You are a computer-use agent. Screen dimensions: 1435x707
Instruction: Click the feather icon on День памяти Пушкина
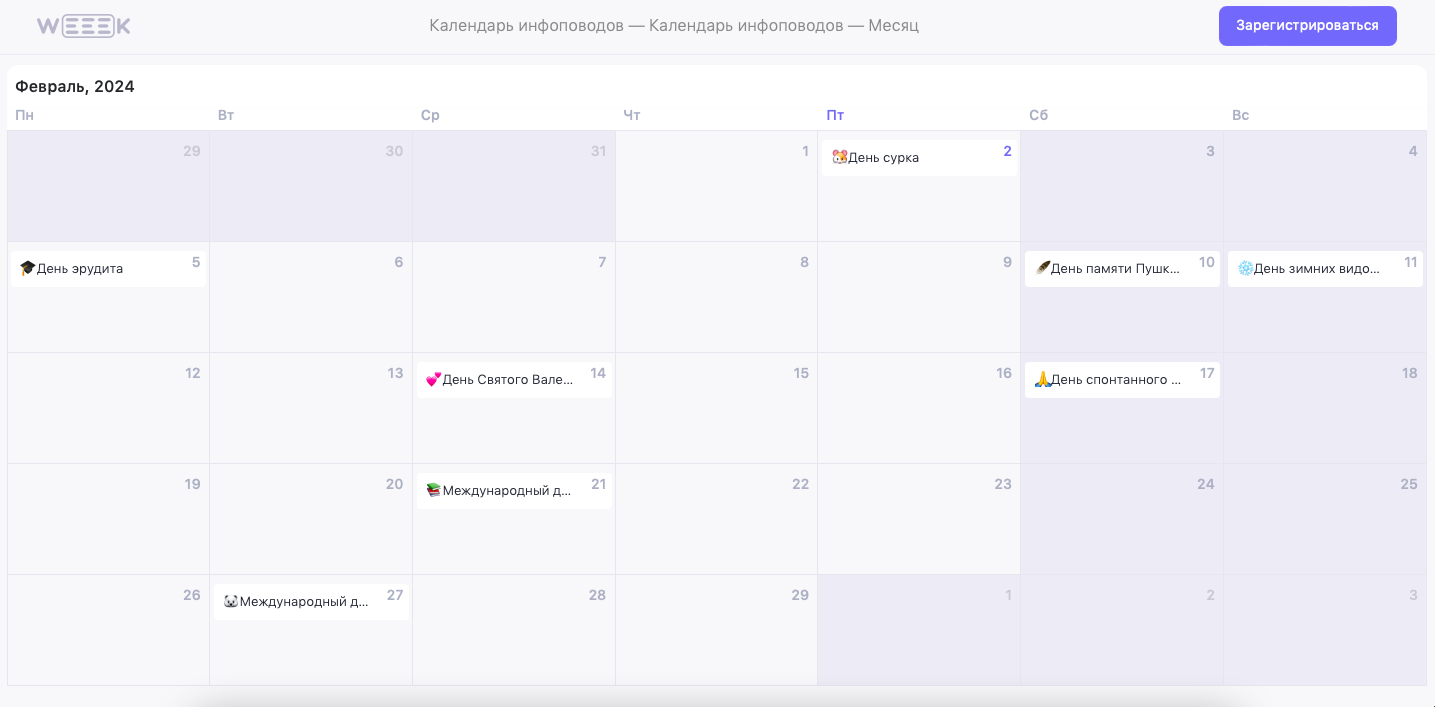pos(1042,269)
